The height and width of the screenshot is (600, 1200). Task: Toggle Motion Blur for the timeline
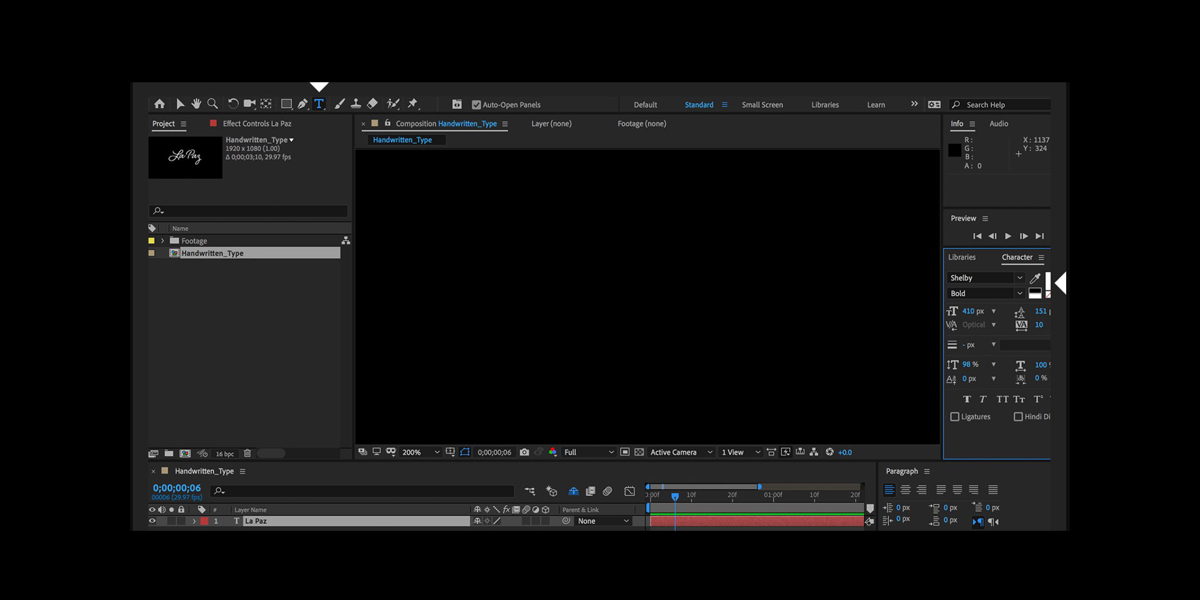(607, 491)
